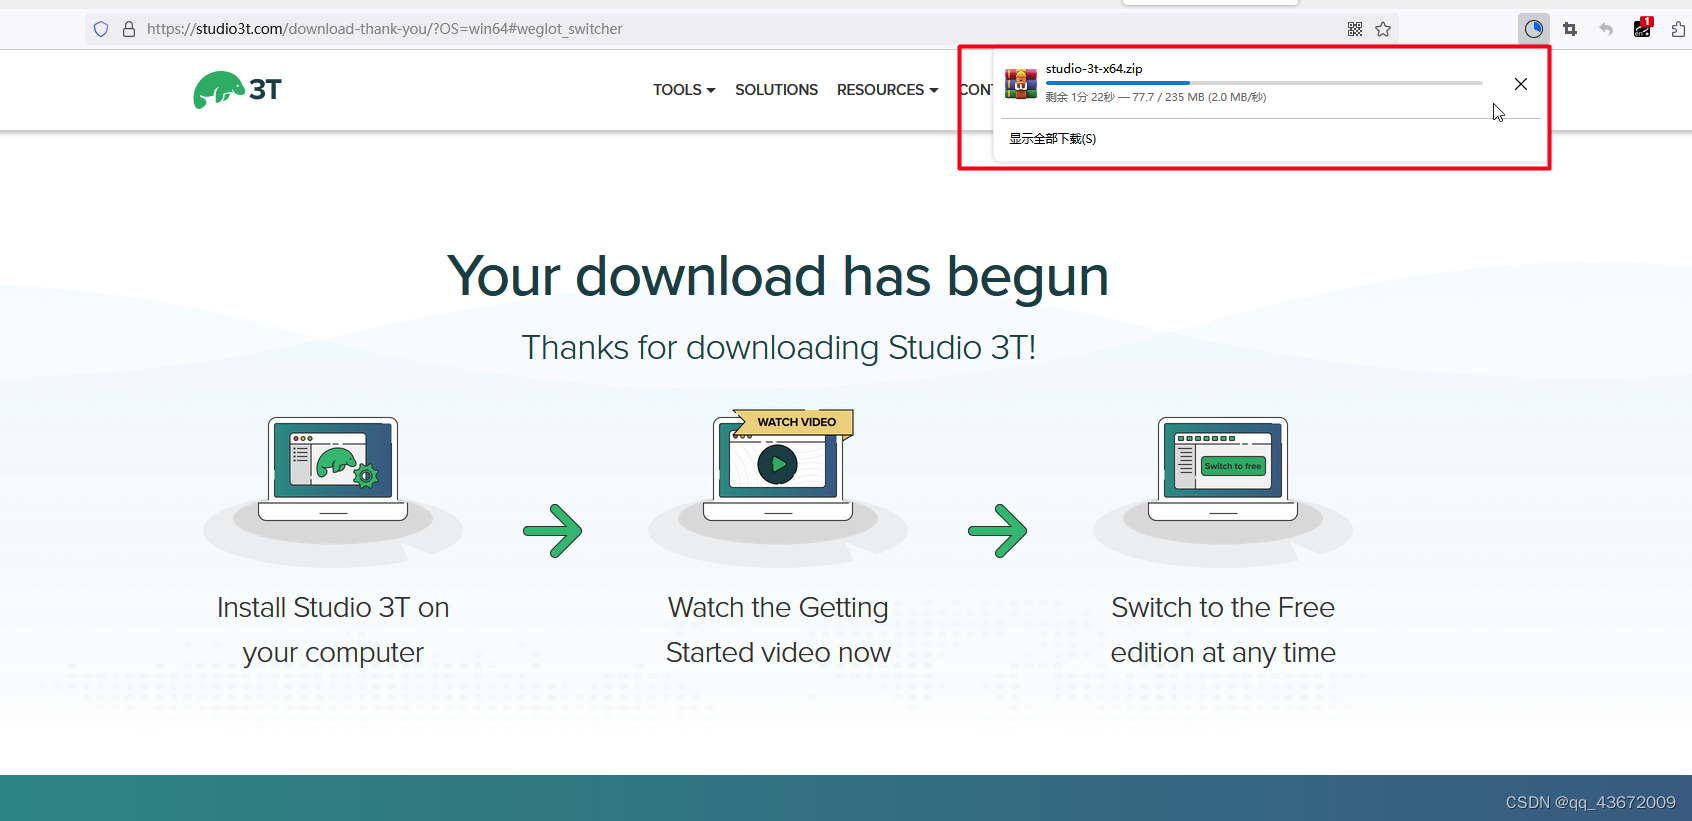
Task: Click the downloads progress toolbar icon
Action: click(1534, 29)
